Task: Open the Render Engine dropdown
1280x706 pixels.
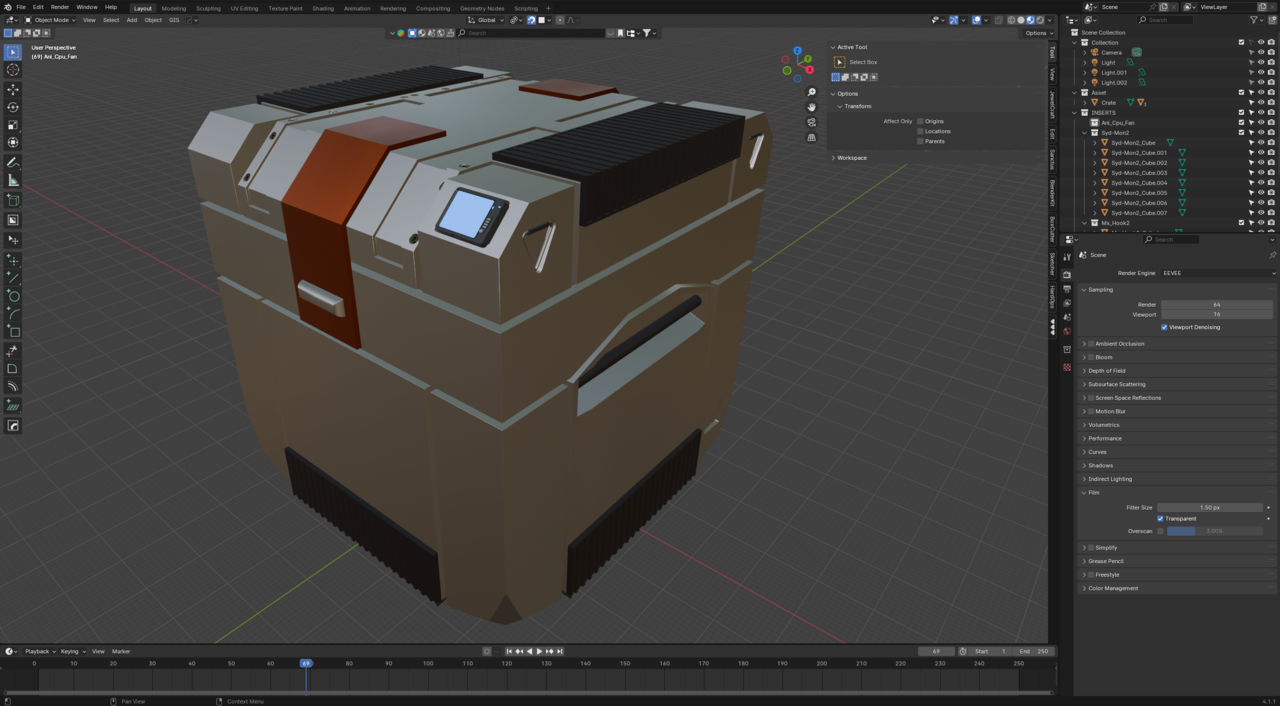Action: [x=1218, y=273]
